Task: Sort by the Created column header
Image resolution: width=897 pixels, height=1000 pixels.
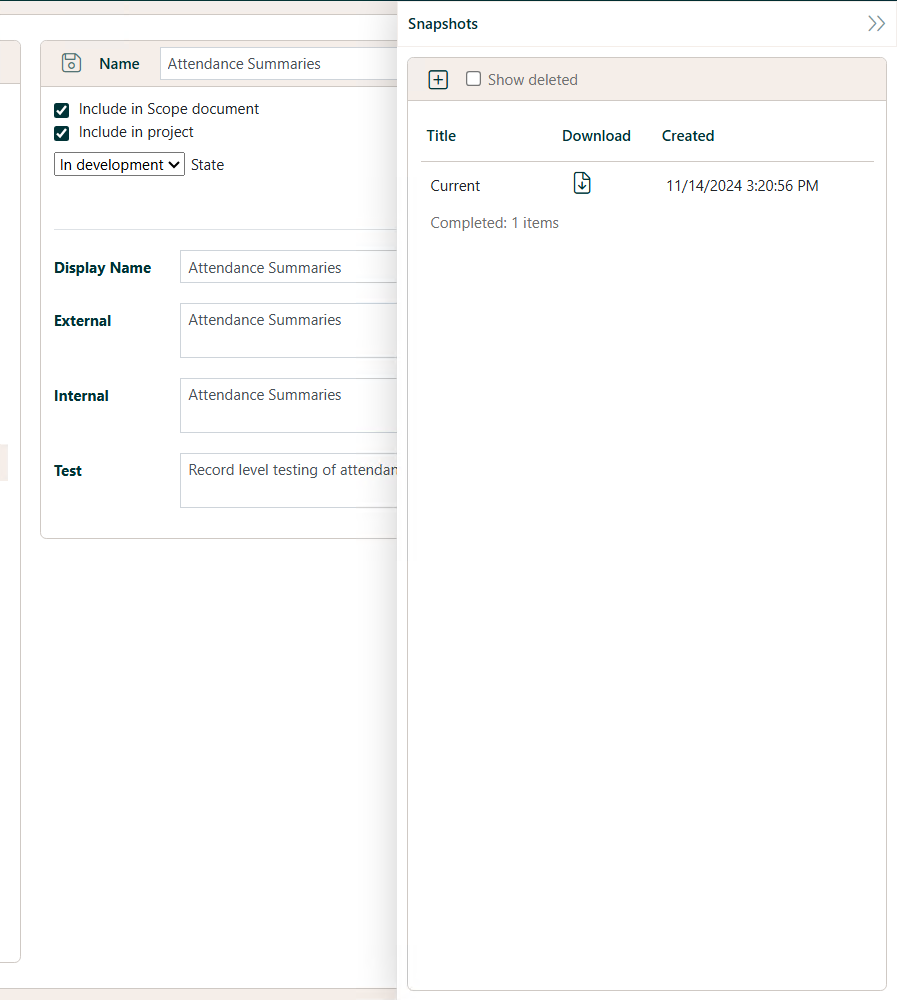Action: (x=688, y=136)
